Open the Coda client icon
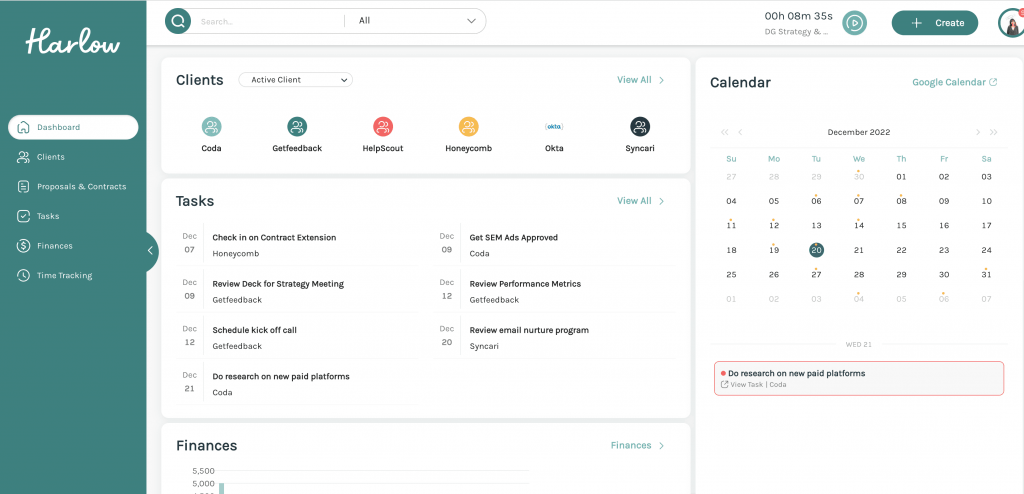 tap(211, 127)
